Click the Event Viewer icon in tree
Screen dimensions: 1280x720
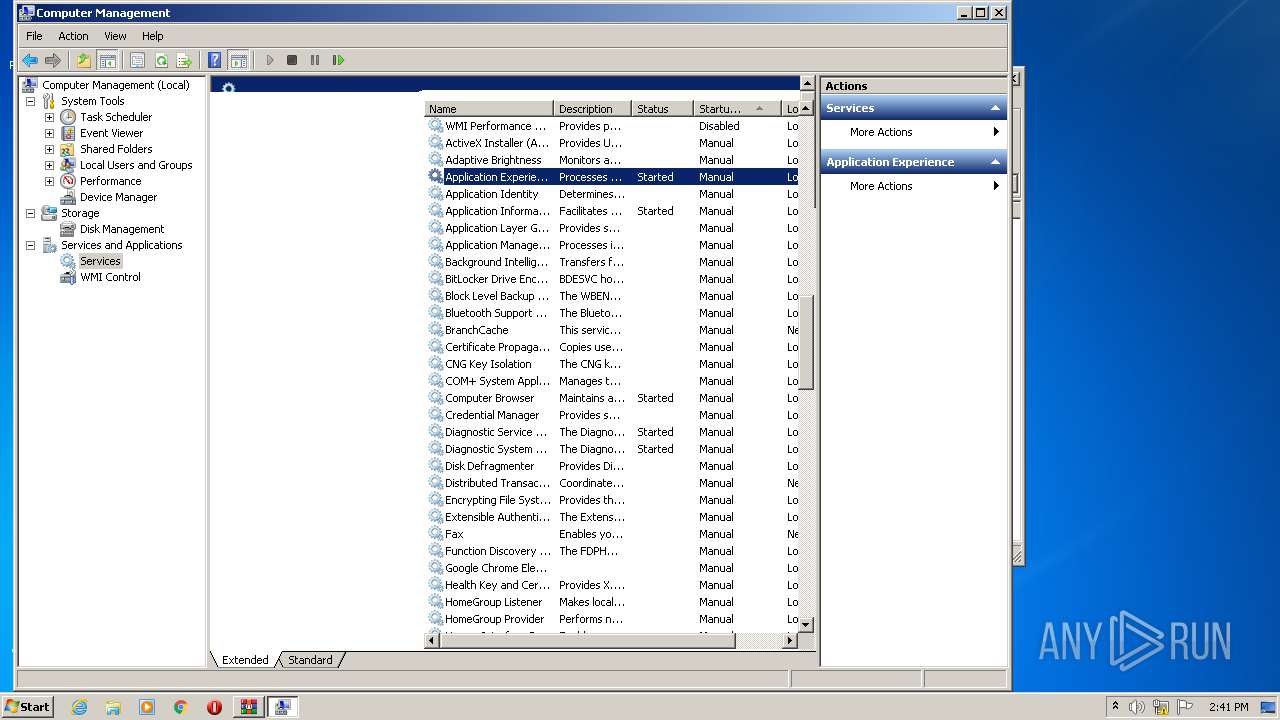tap(68, 133)
